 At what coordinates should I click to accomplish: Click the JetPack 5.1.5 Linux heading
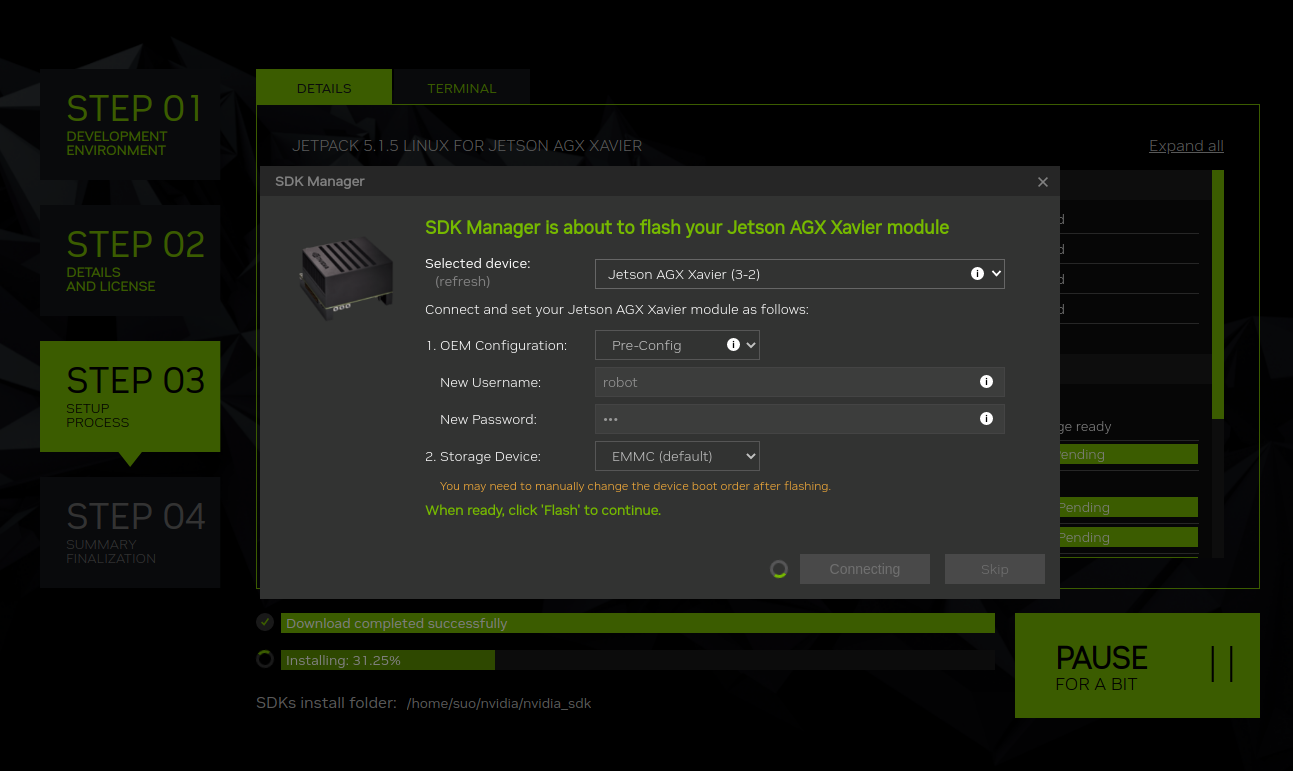(x=467, y=146)
